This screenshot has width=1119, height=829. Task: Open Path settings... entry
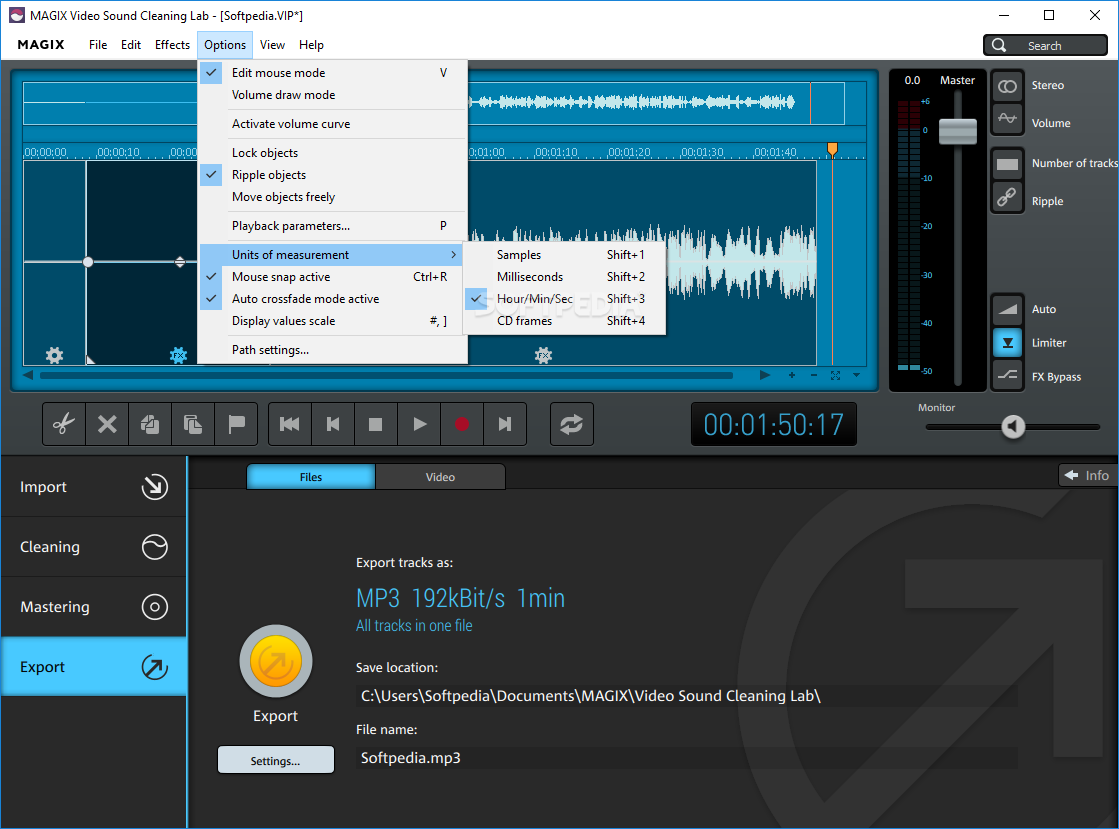(x=333, y=350)
